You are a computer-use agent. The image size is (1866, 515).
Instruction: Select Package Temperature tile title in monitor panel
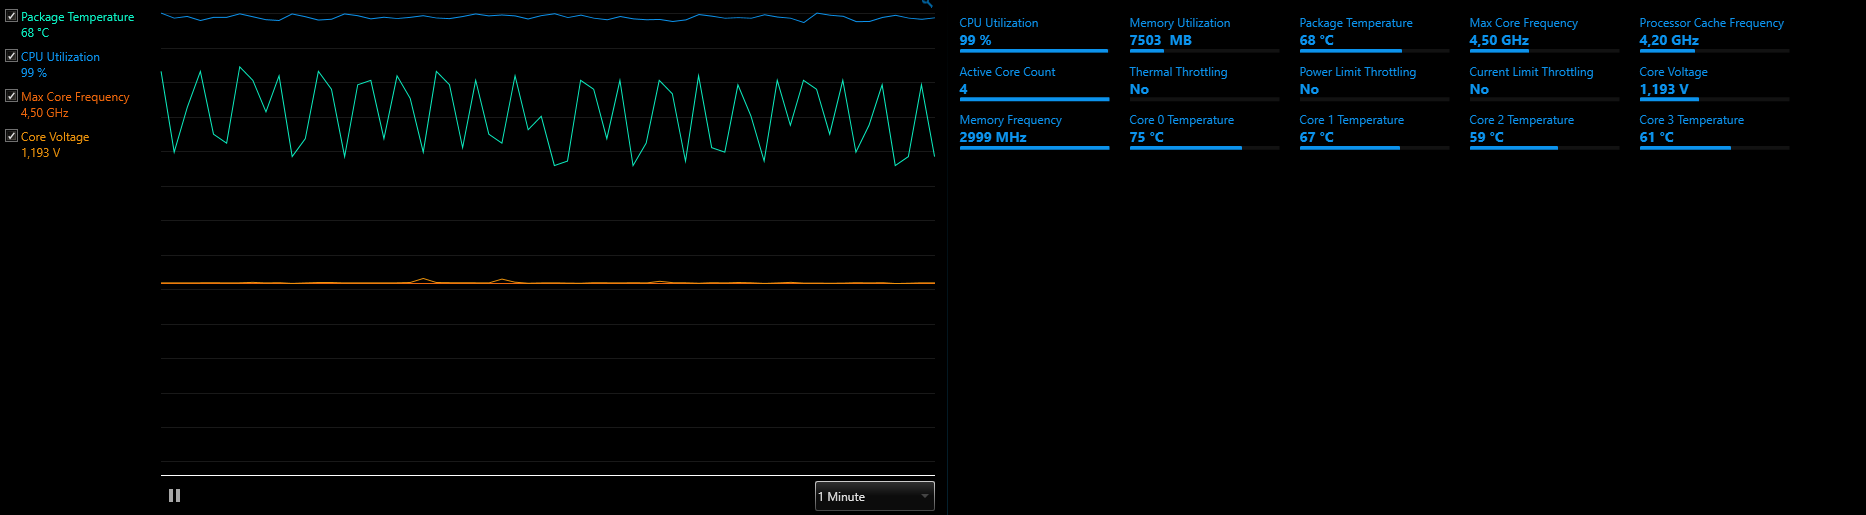click(1355, 23)
